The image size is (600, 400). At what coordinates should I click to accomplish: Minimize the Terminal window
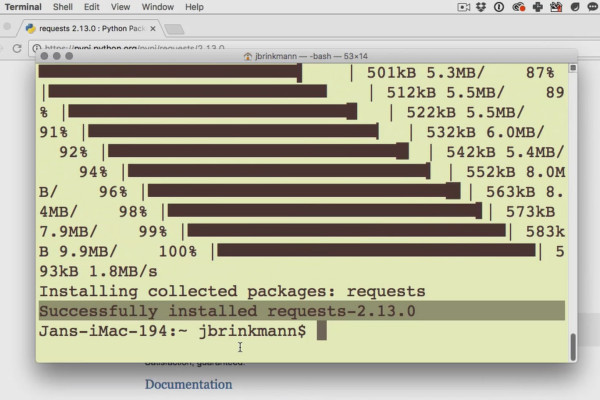57,56
